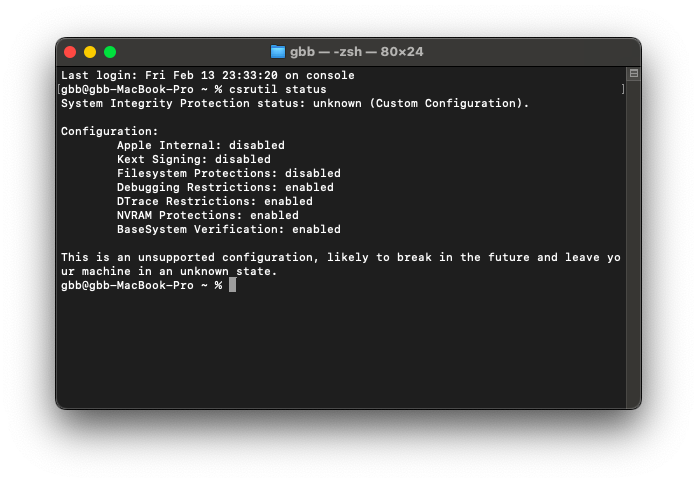Click the 'Kext Signing: disabled' line
Image resolution: width=697 pixels, height=483 pixels.
[193, 159]
